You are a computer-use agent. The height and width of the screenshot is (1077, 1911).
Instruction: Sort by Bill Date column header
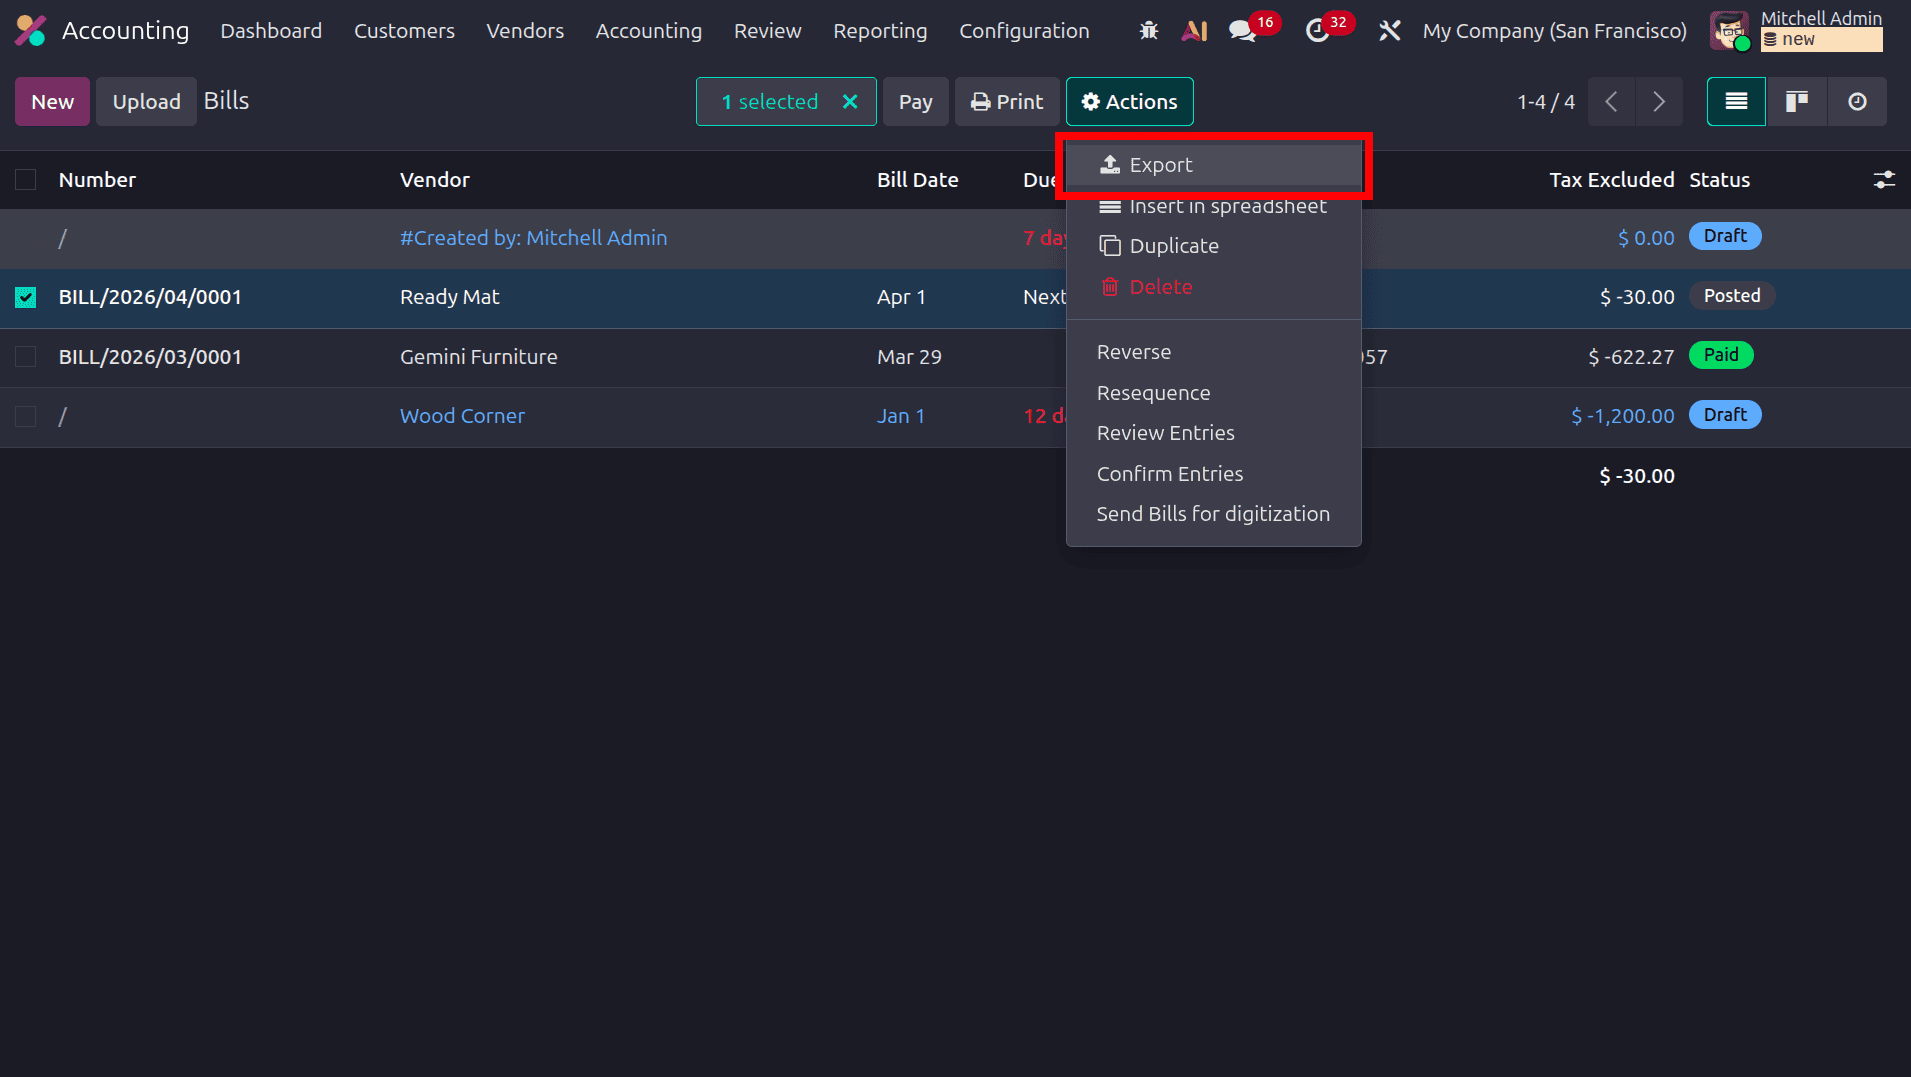click(x=917, y=180)
